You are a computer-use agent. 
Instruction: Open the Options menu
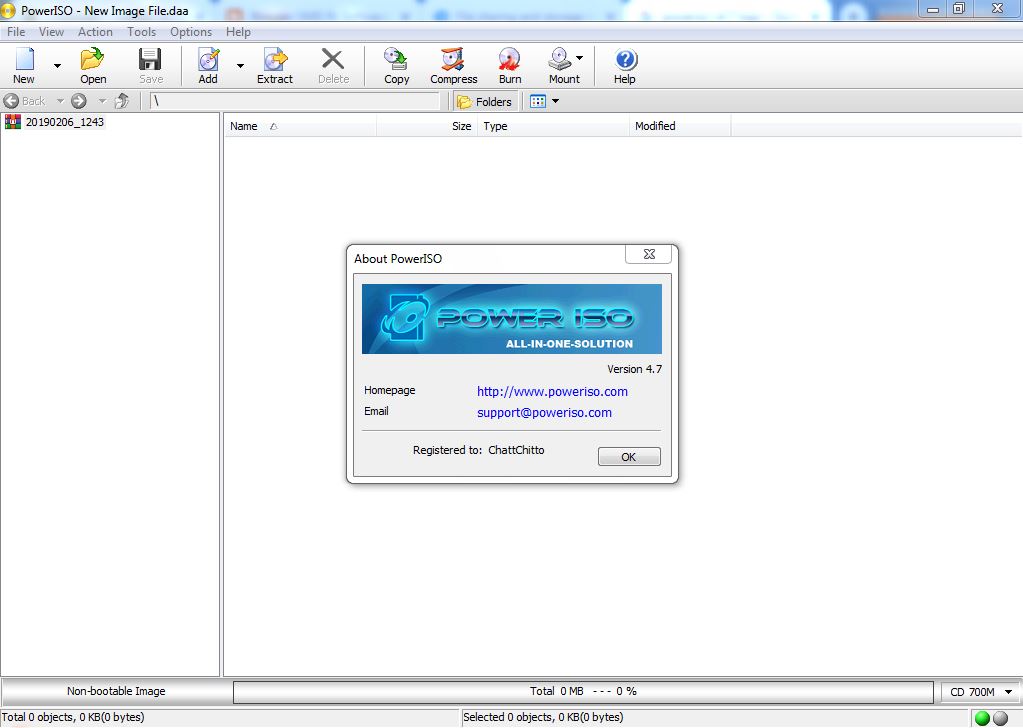[191, 31]
